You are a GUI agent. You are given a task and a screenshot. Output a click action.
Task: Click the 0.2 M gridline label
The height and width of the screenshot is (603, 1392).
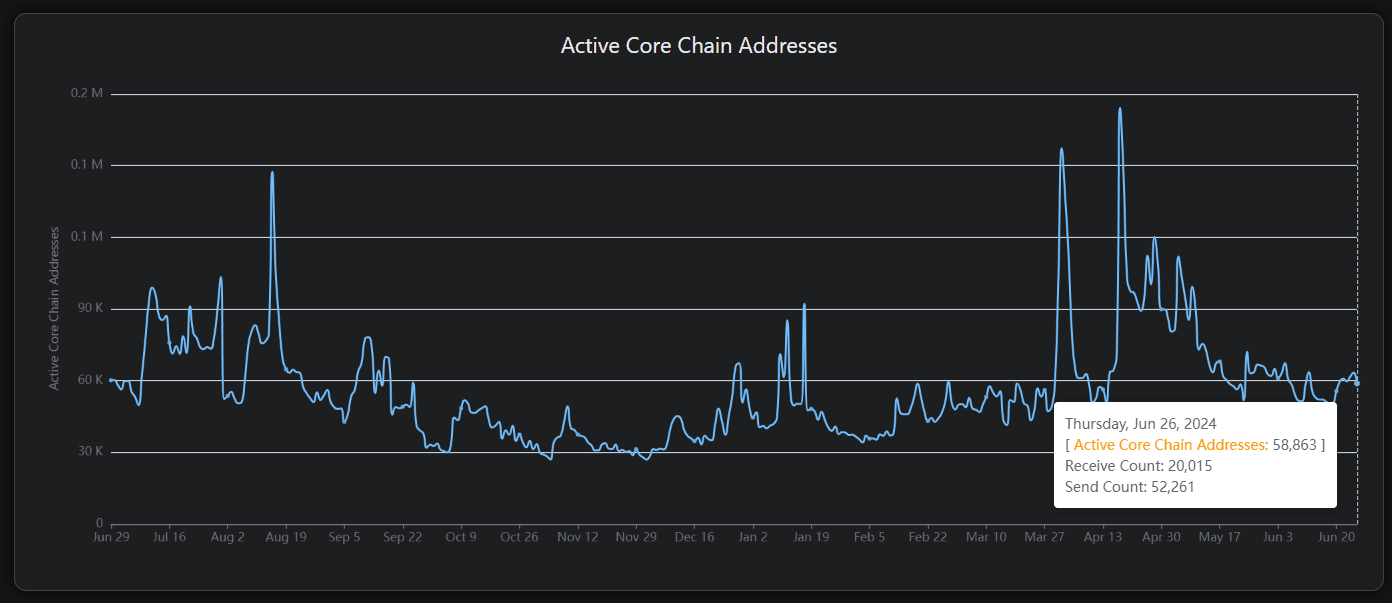pos(87,93)
